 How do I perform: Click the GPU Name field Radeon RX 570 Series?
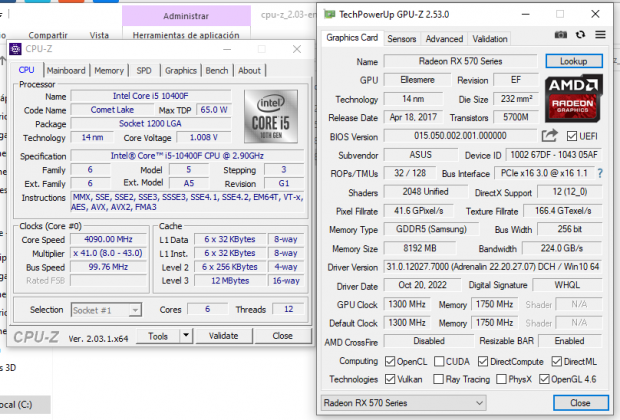(x=461, y=61)
